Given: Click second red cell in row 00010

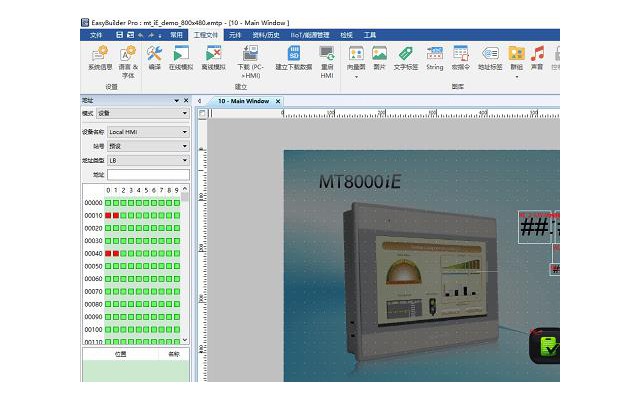Looking at the screenshot, I should click(116, 215).
